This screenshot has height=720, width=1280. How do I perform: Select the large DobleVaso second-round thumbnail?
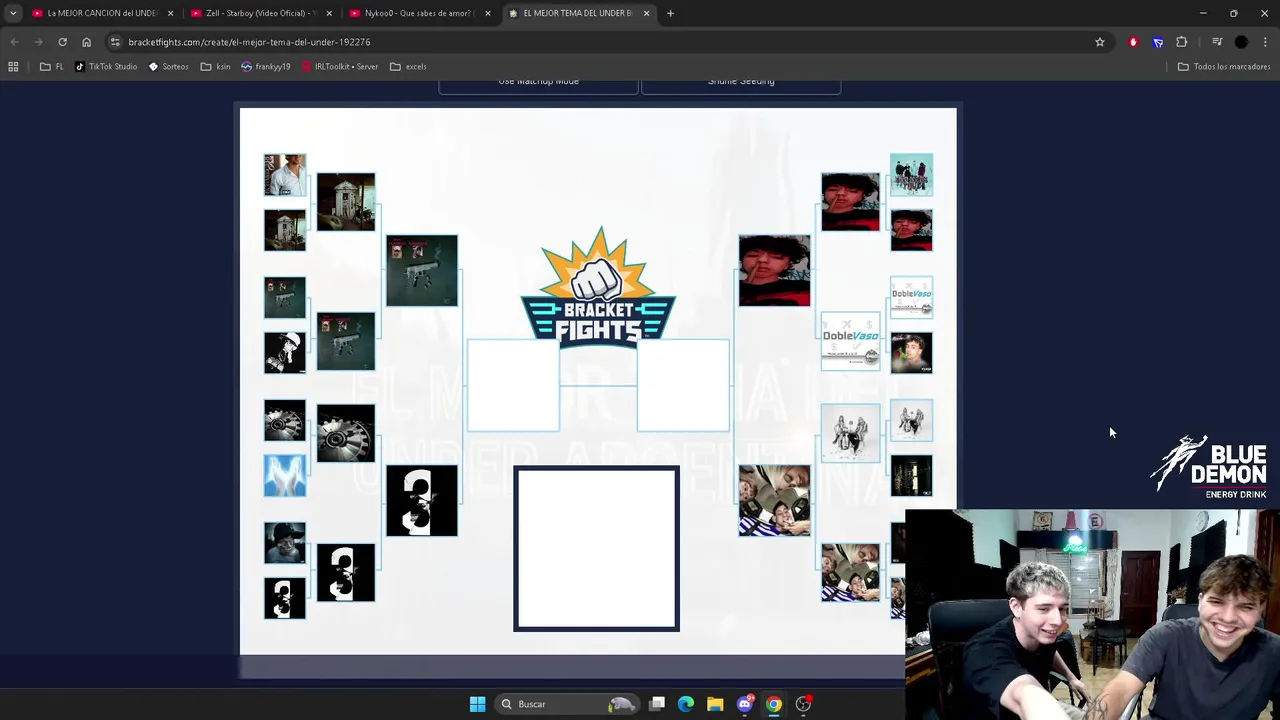(851, 341)
